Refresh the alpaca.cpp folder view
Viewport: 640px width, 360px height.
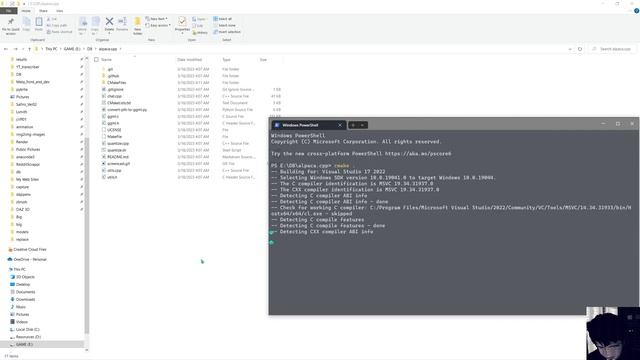click(580, 49)
